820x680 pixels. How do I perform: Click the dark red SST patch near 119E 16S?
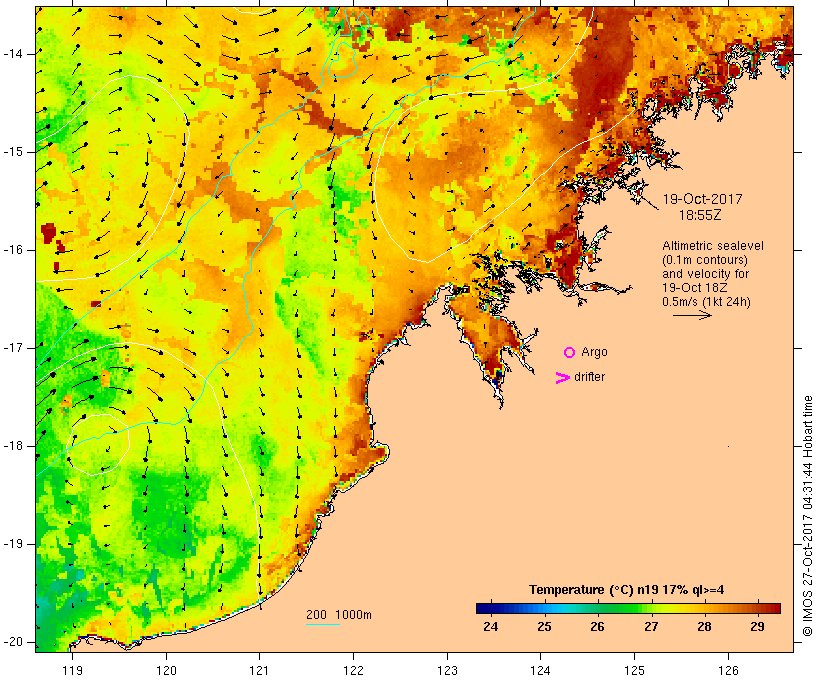coord(48,232)
